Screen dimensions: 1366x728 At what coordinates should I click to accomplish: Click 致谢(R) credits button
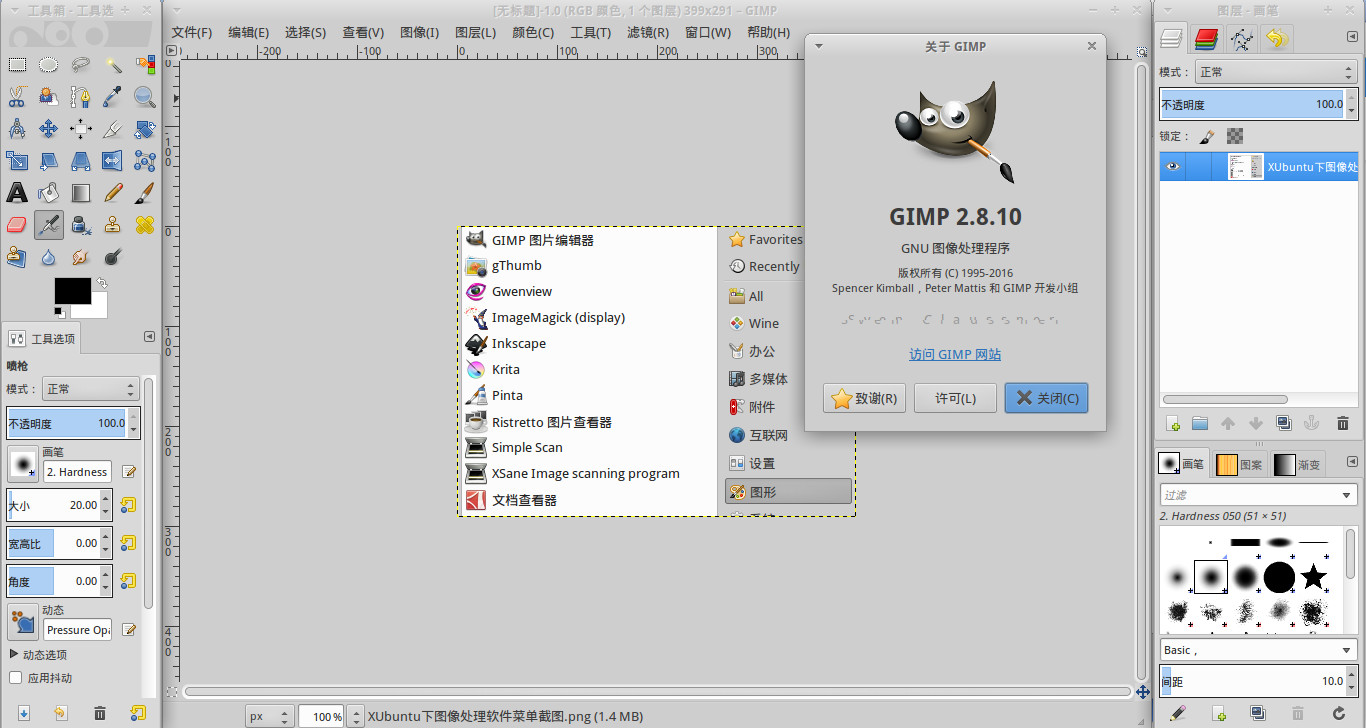(865, 398)
